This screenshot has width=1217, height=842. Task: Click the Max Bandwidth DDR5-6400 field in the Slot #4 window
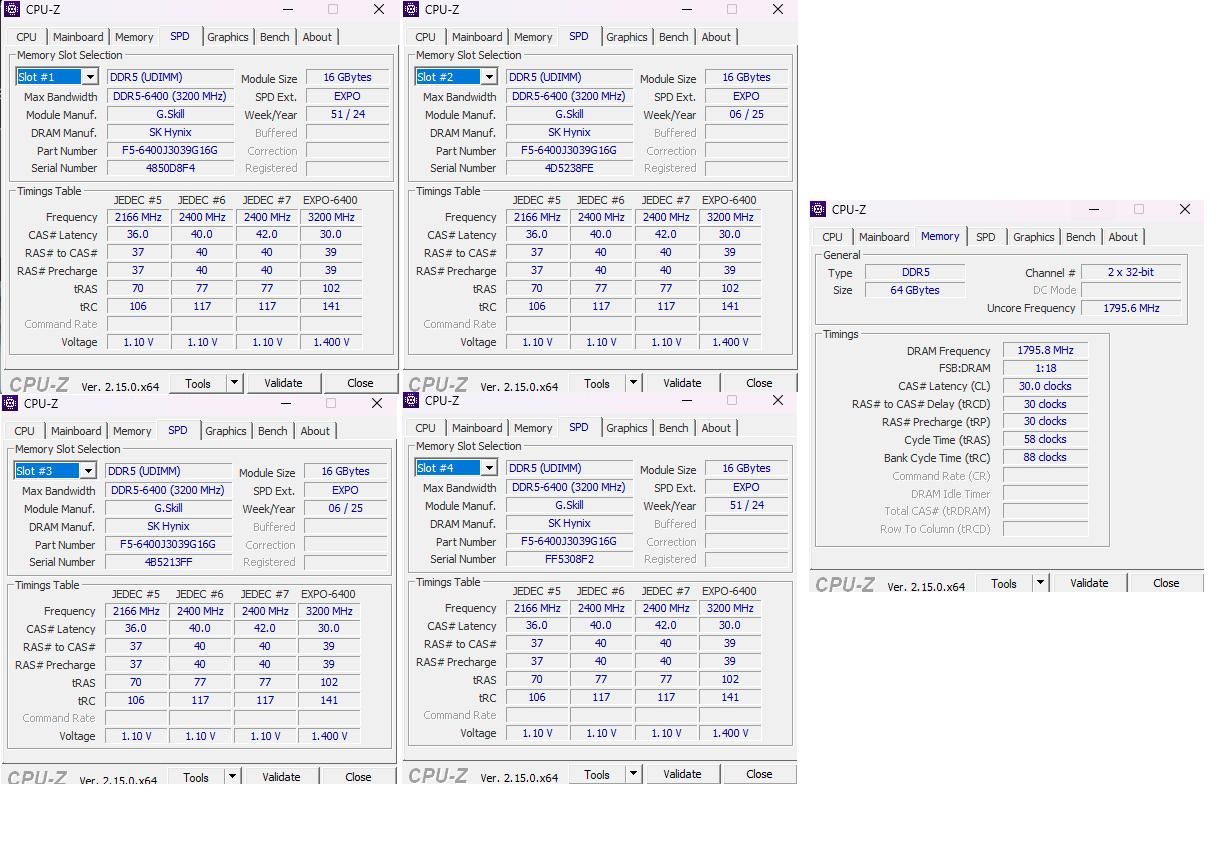(x=569, y=487)
